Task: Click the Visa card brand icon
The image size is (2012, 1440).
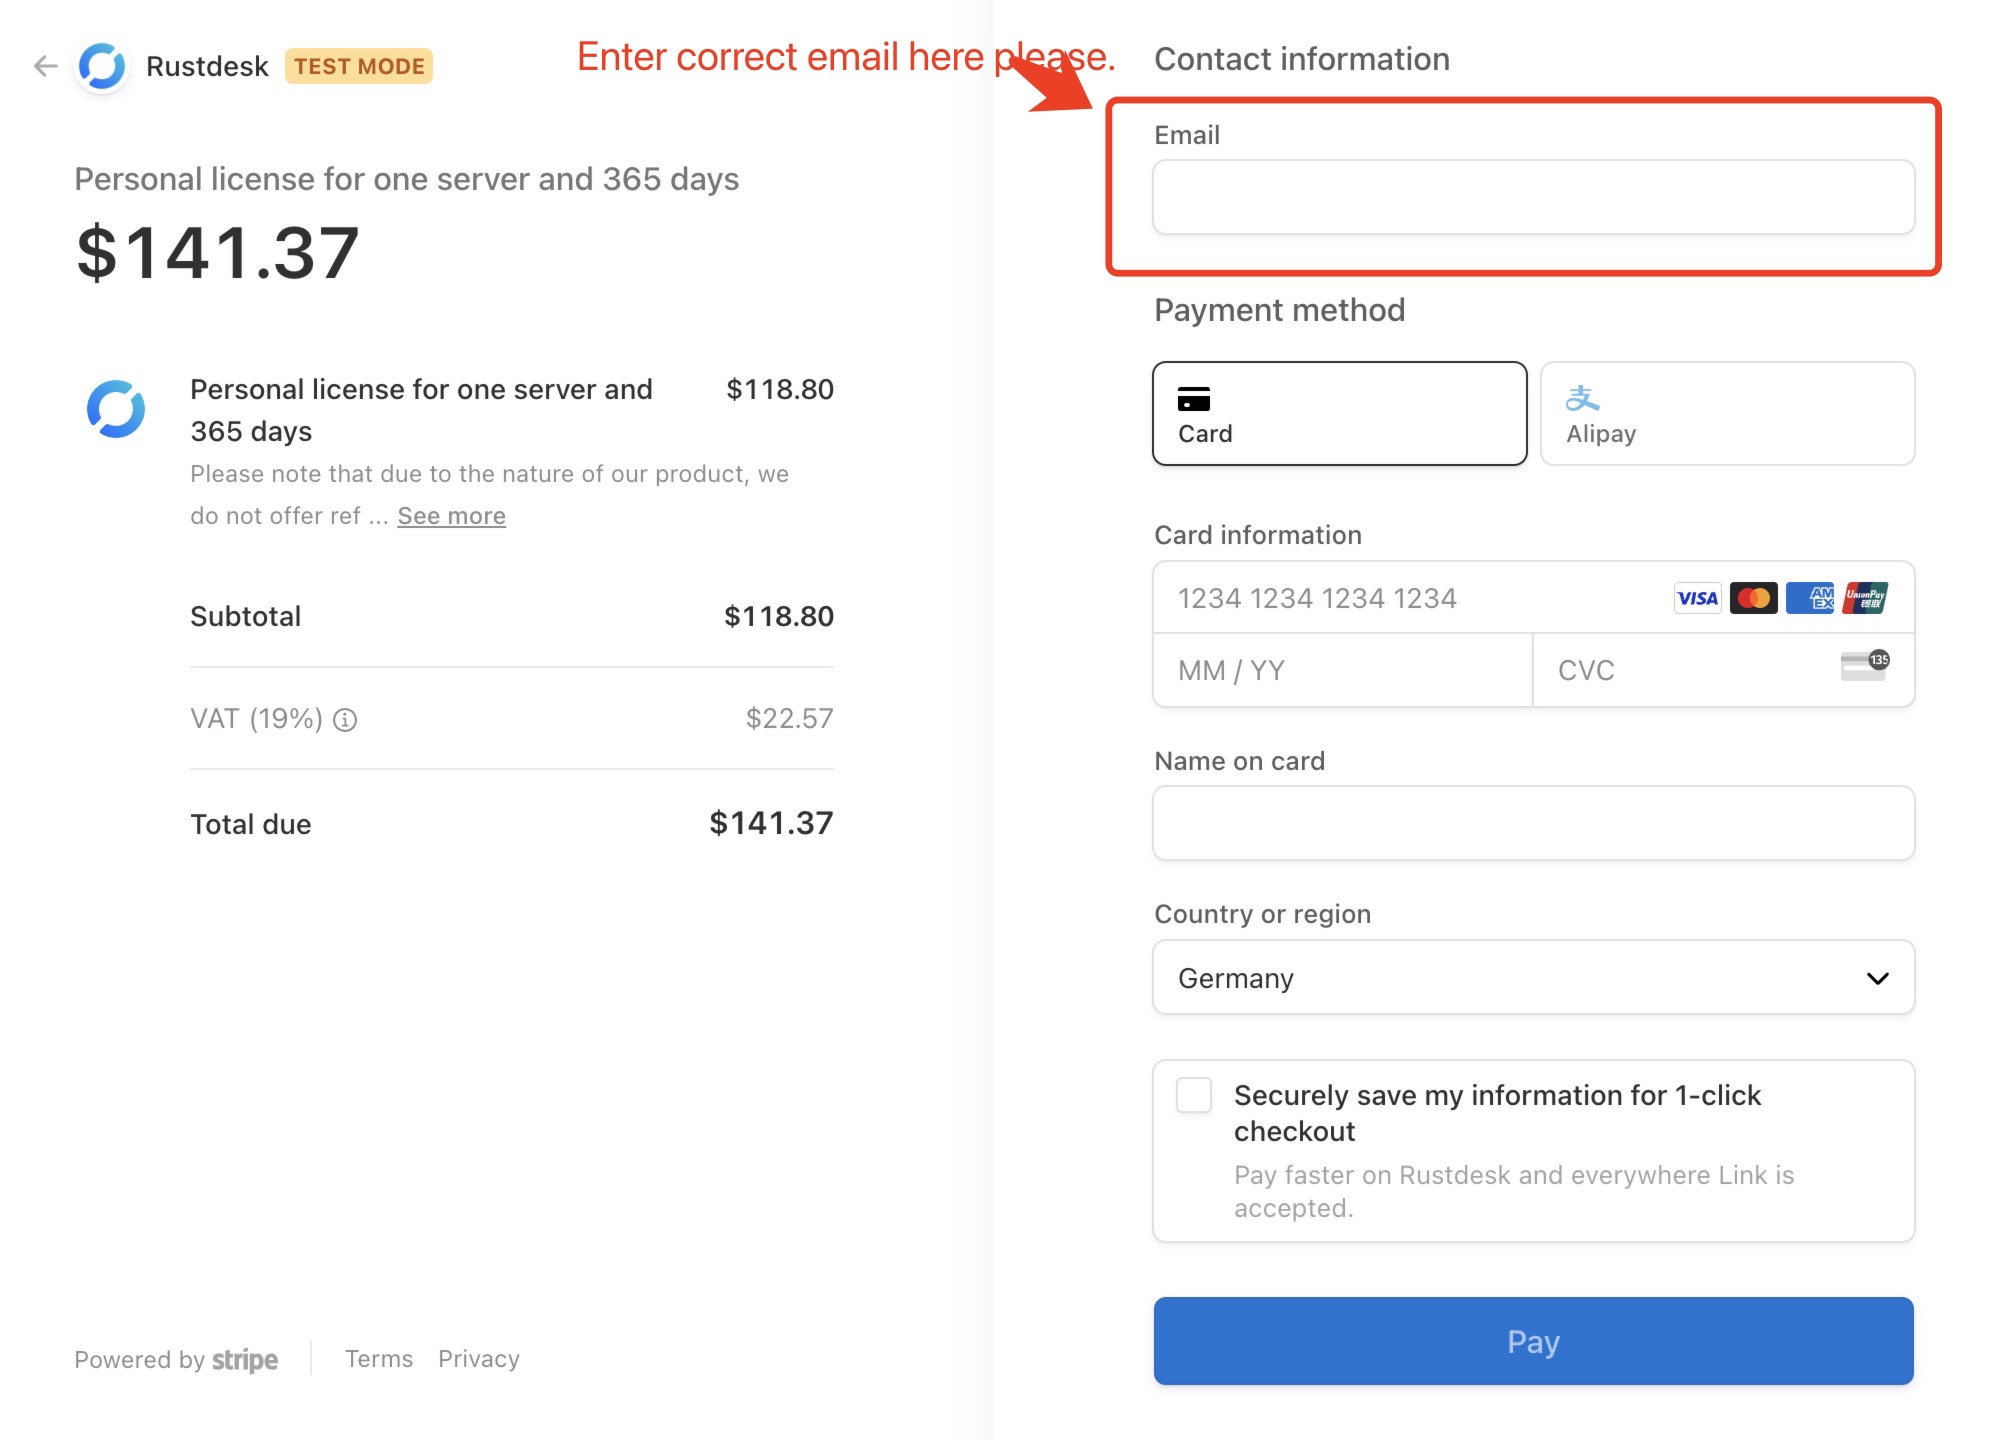Action: tap(1697, 598)
